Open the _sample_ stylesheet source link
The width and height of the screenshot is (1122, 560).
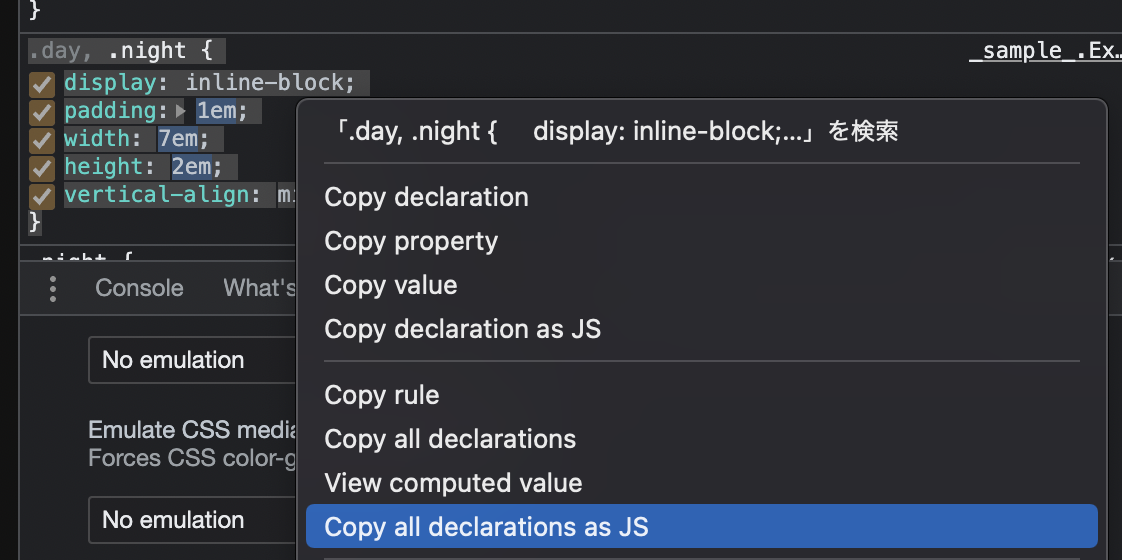[1044, 51]
